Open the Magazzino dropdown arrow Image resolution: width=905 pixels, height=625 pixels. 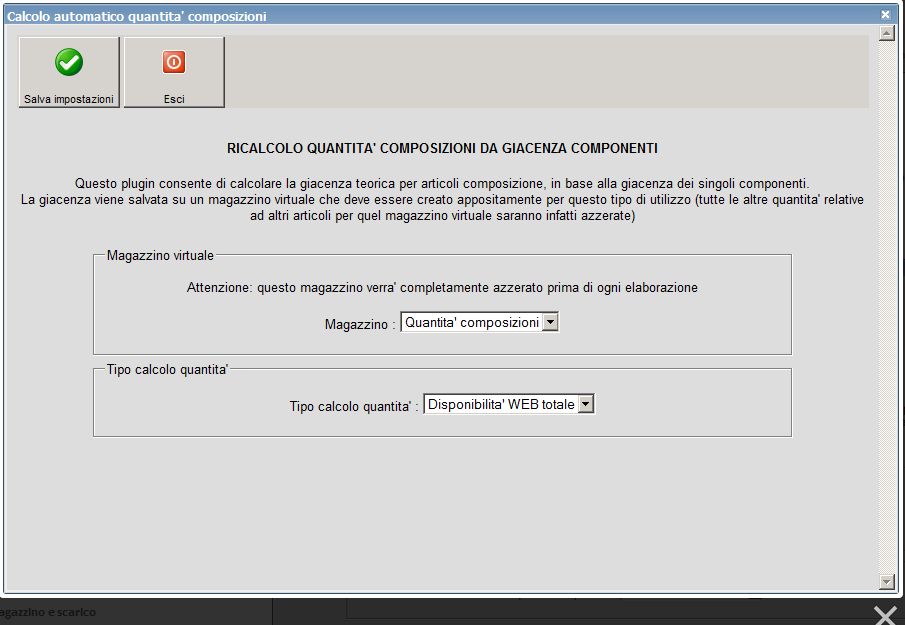pos(551,322)
